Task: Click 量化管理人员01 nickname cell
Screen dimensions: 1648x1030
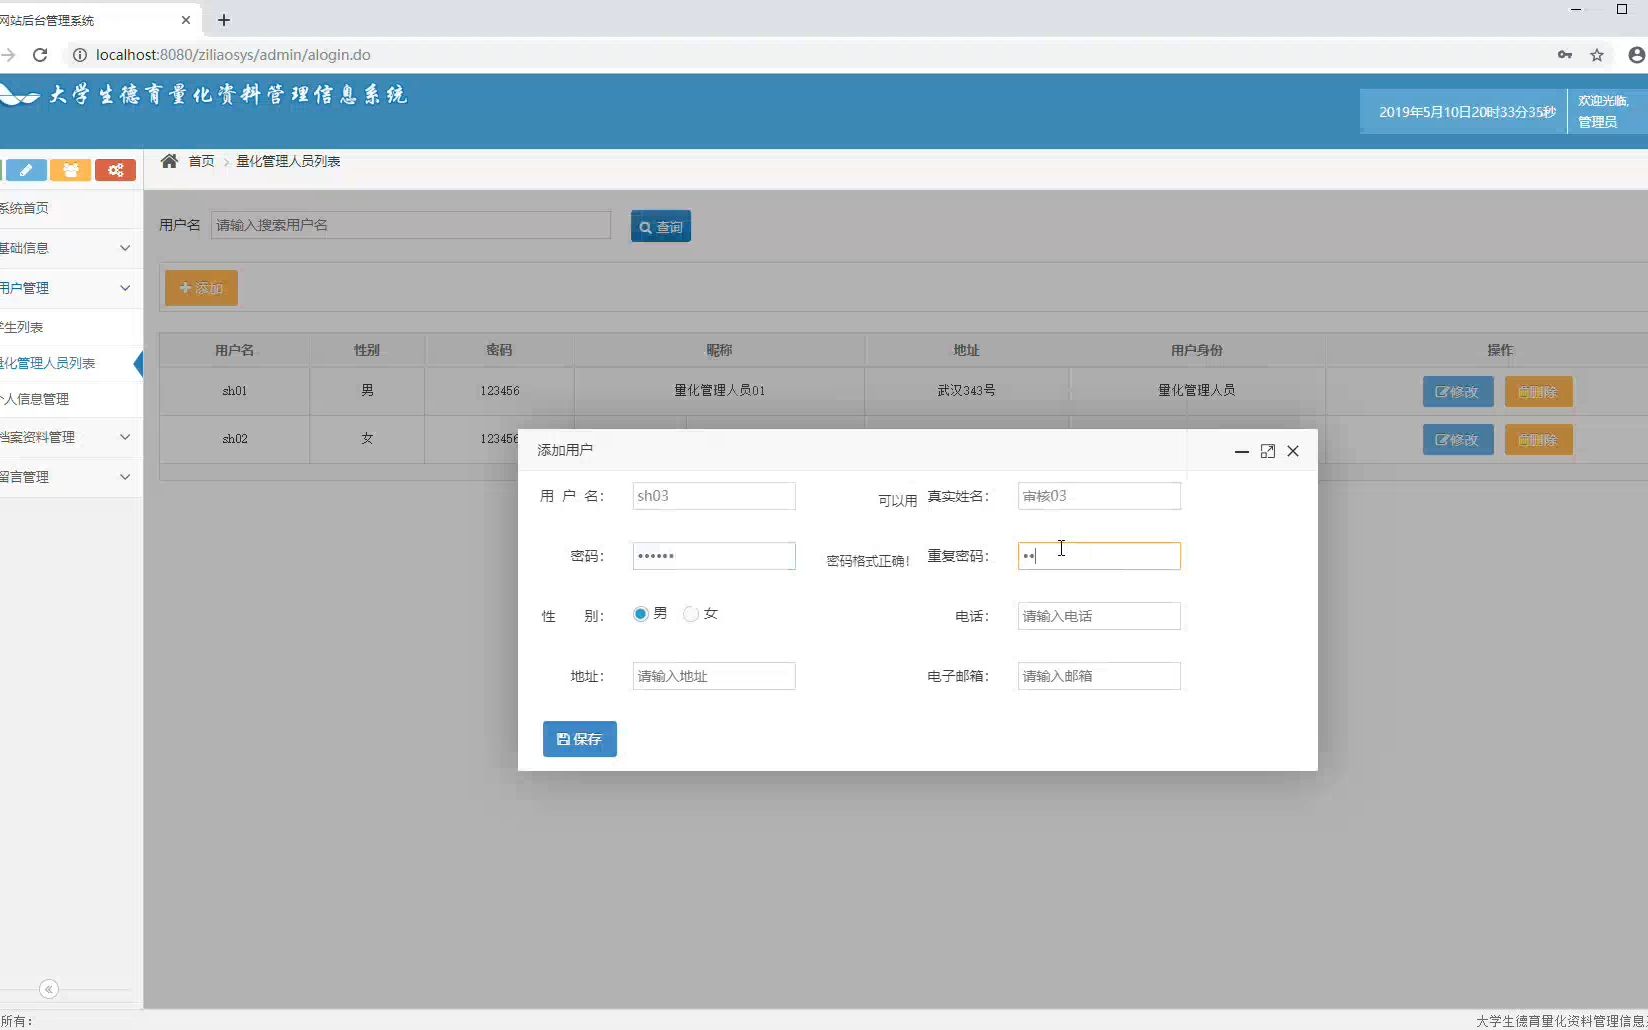Action: (719, 391)
